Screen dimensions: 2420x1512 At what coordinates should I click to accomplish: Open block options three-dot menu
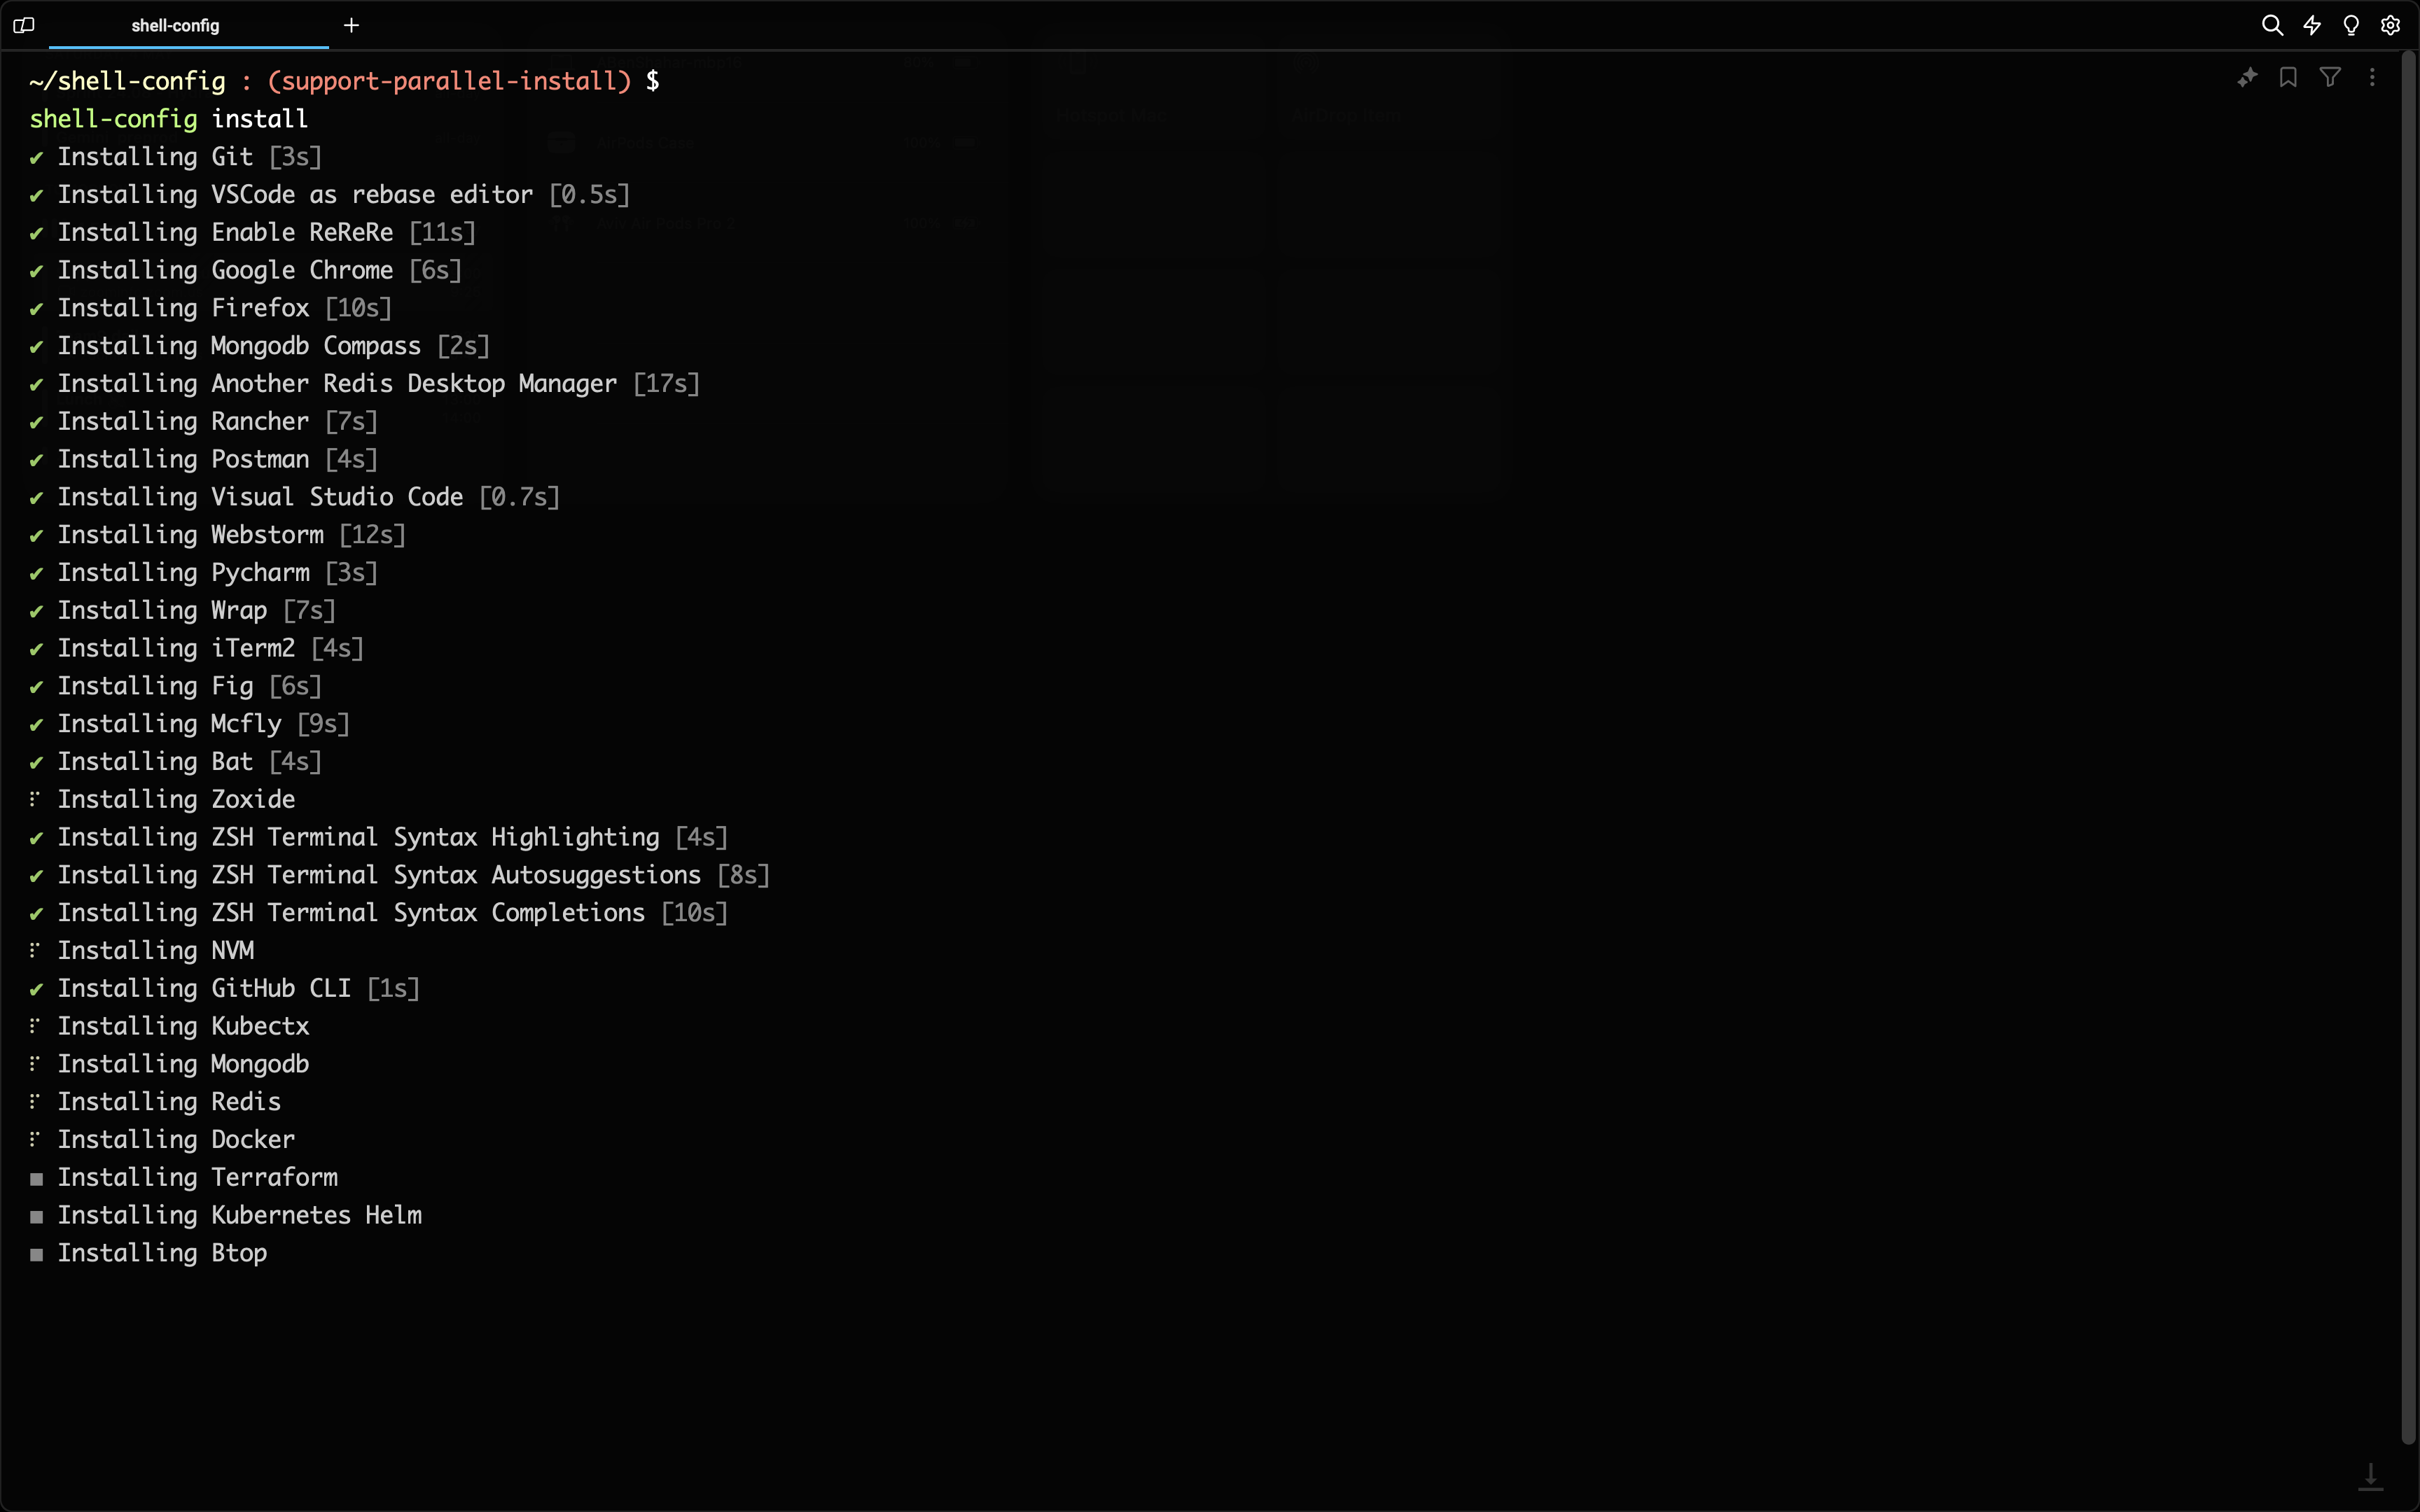(2372, 77)
